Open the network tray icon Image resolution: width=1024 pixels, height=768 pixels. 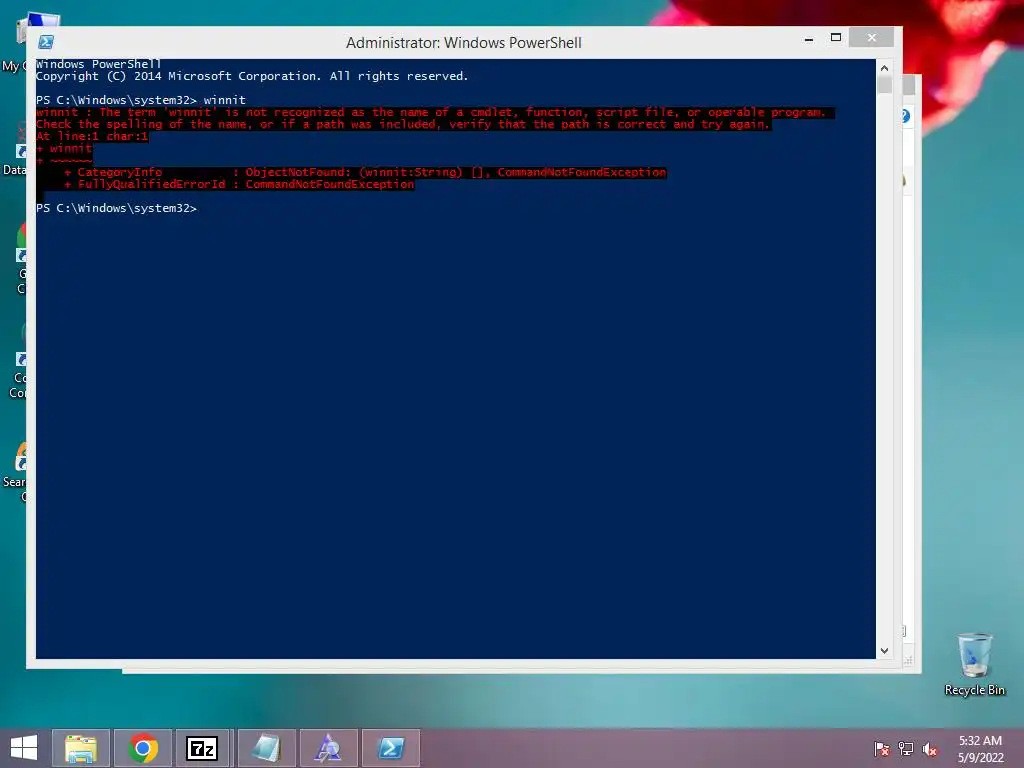pos(906,749)
